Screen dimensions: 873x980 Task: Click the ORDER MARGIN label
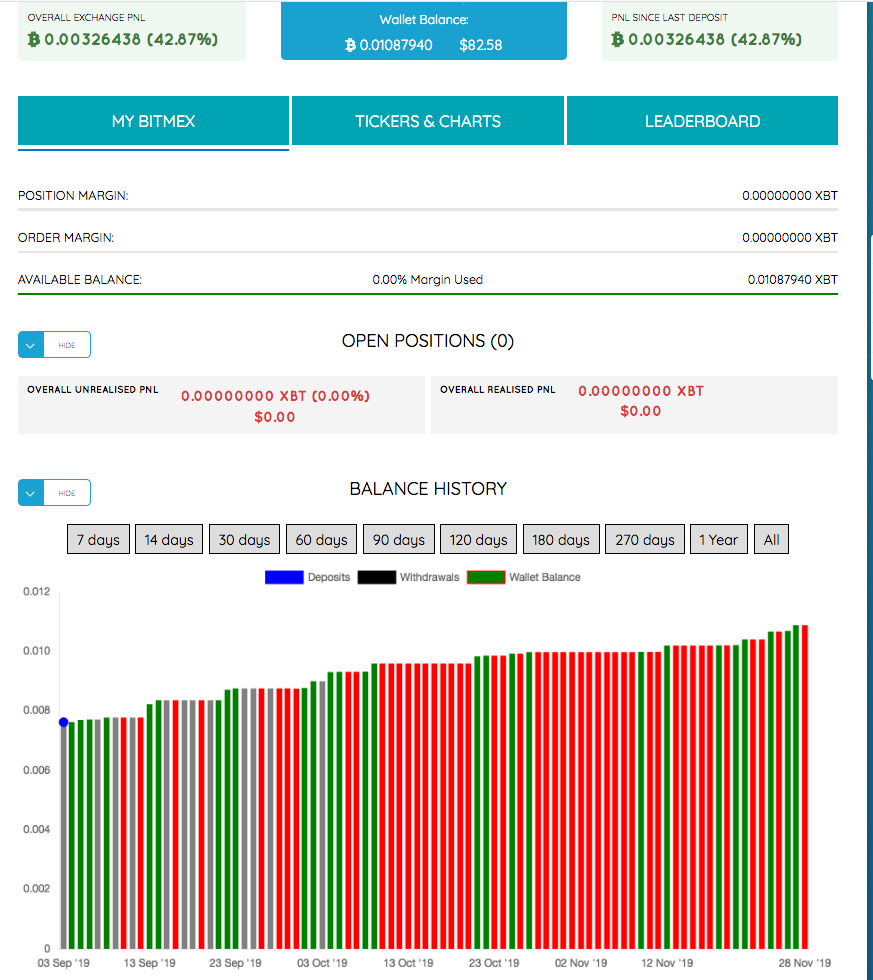[x=66, y=238]
